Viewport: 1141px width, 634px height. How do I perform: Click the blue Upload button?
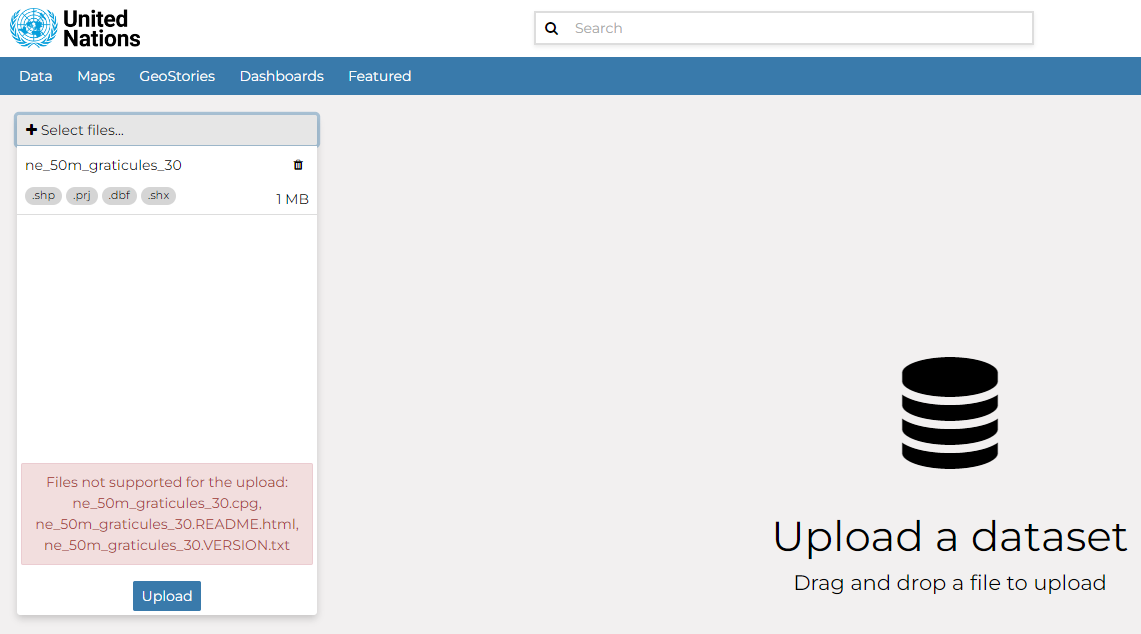167,596
